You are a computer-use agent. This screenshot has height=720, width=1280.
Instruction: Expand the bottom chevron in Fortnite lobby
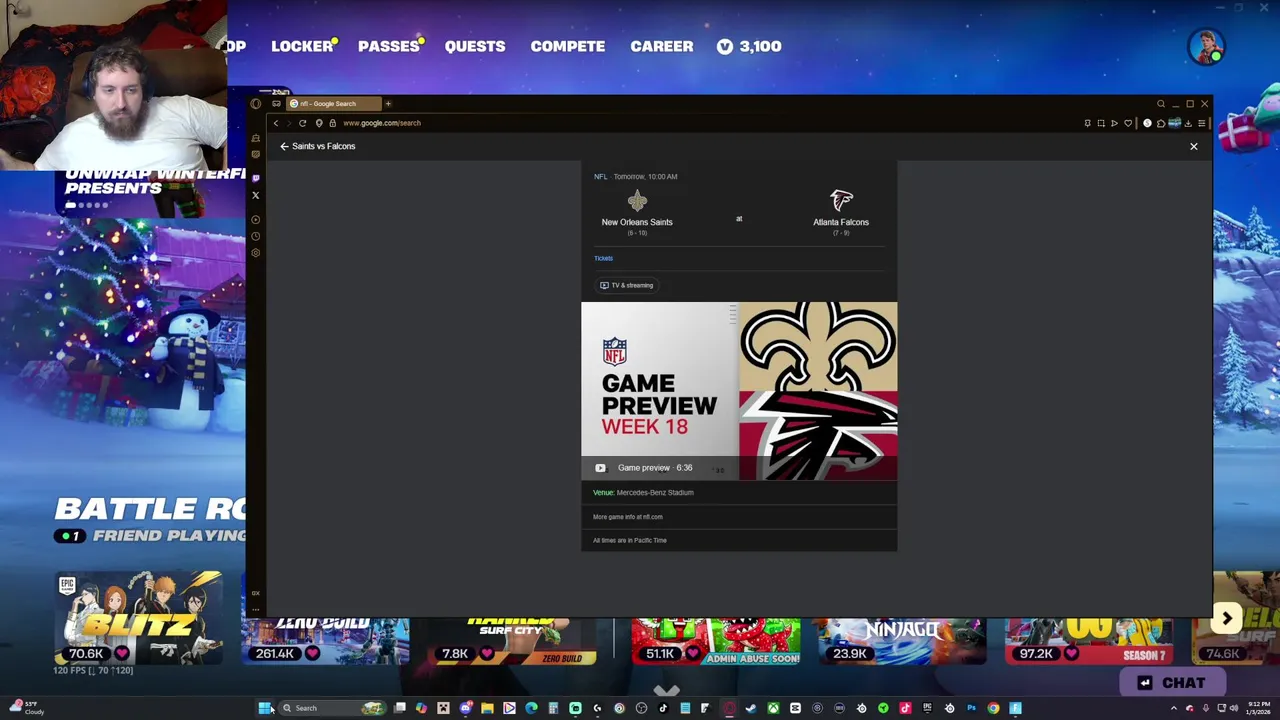[666, 690]
